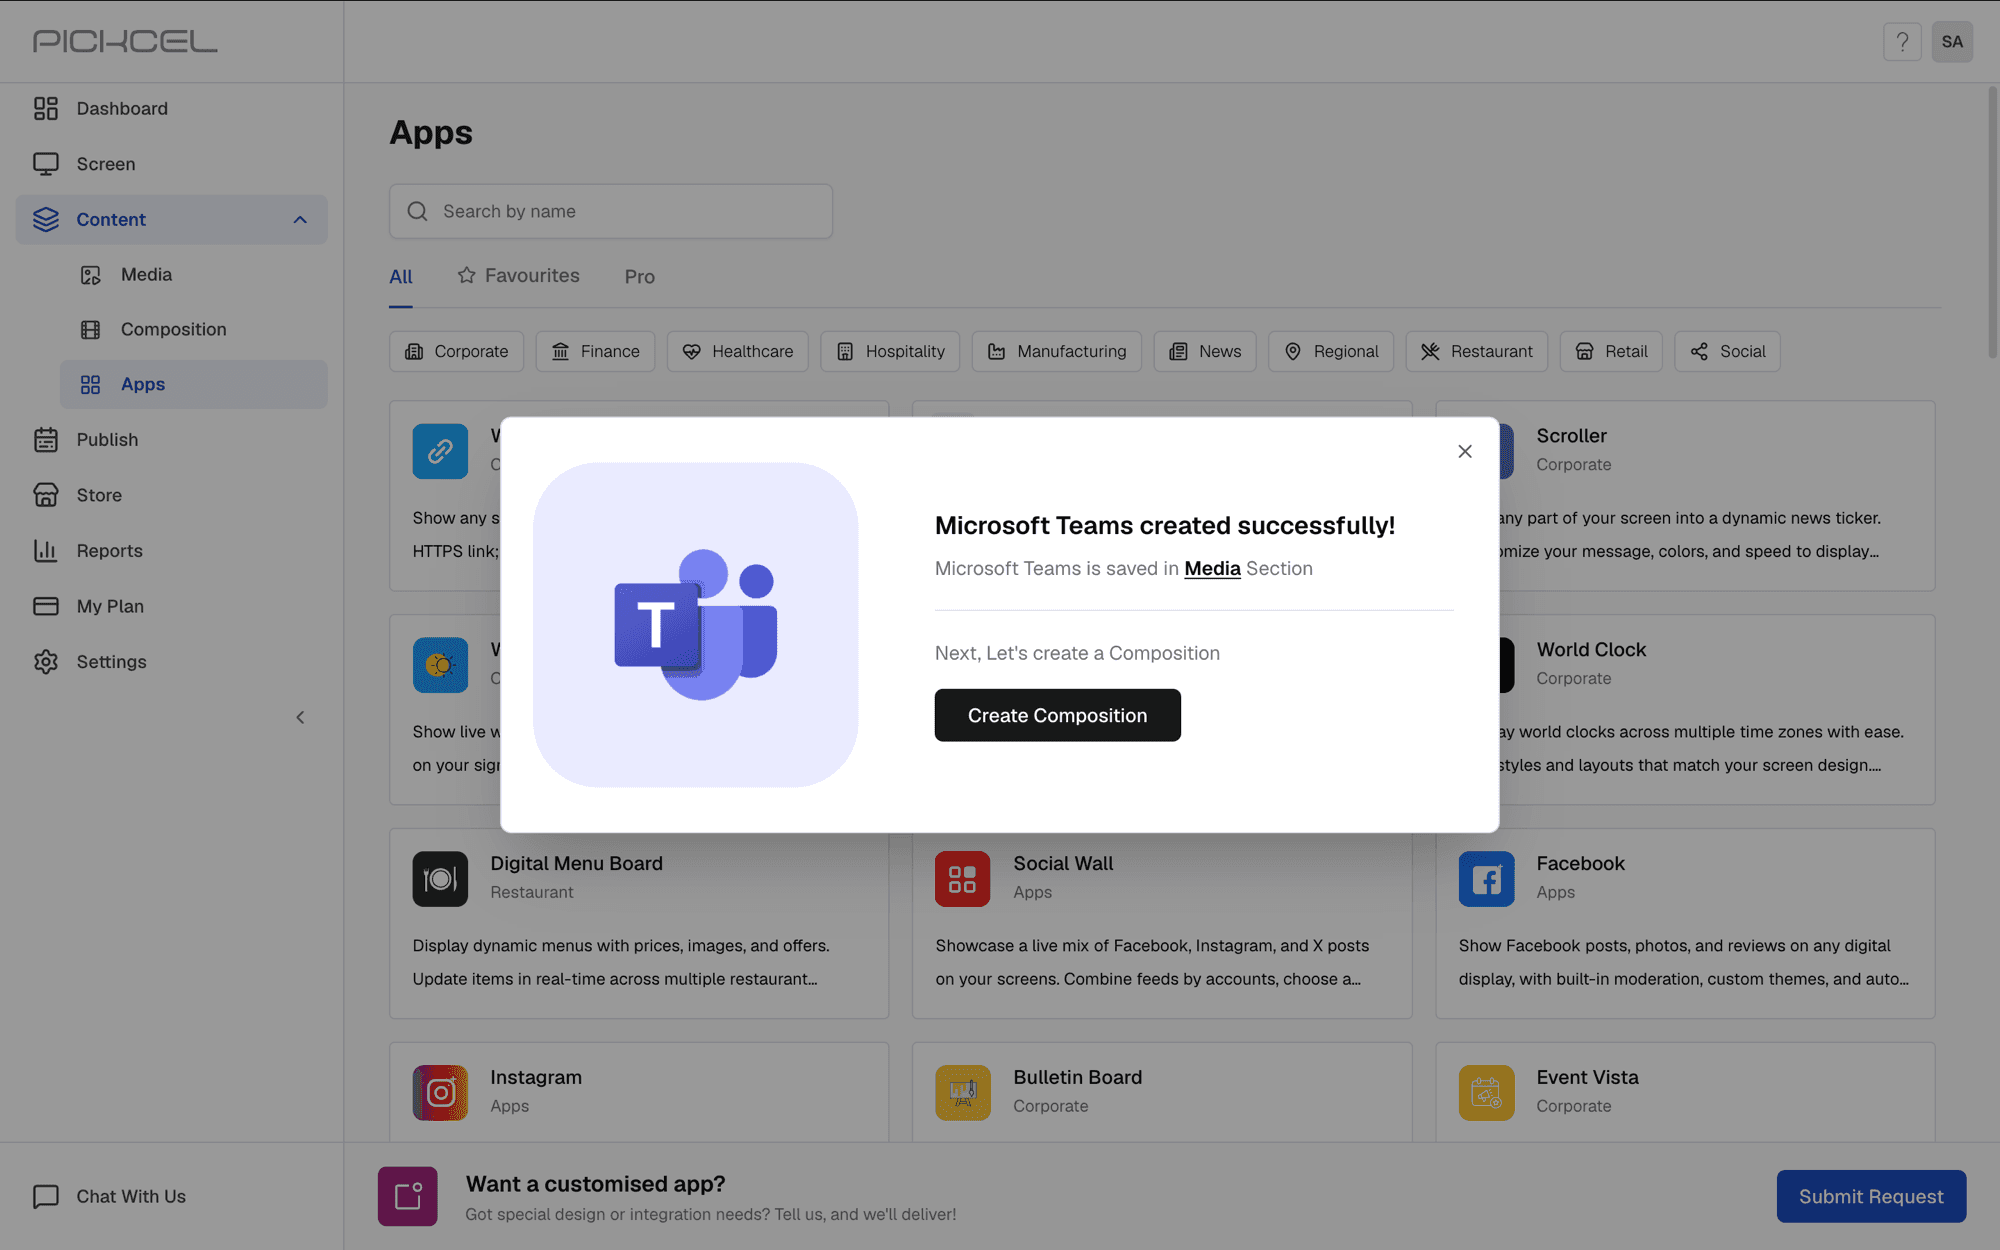Filter apps by News
The height and width of the screenshot is (1250, 2000).
pos(1205,351)
